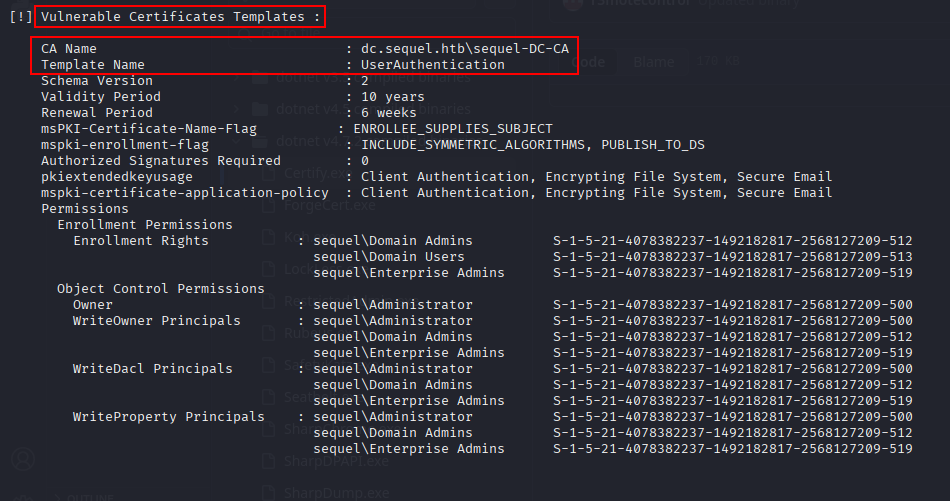Open ForgeCert.exe in background file list
This screenshot has height=501, width=950.
click(330, 205)
